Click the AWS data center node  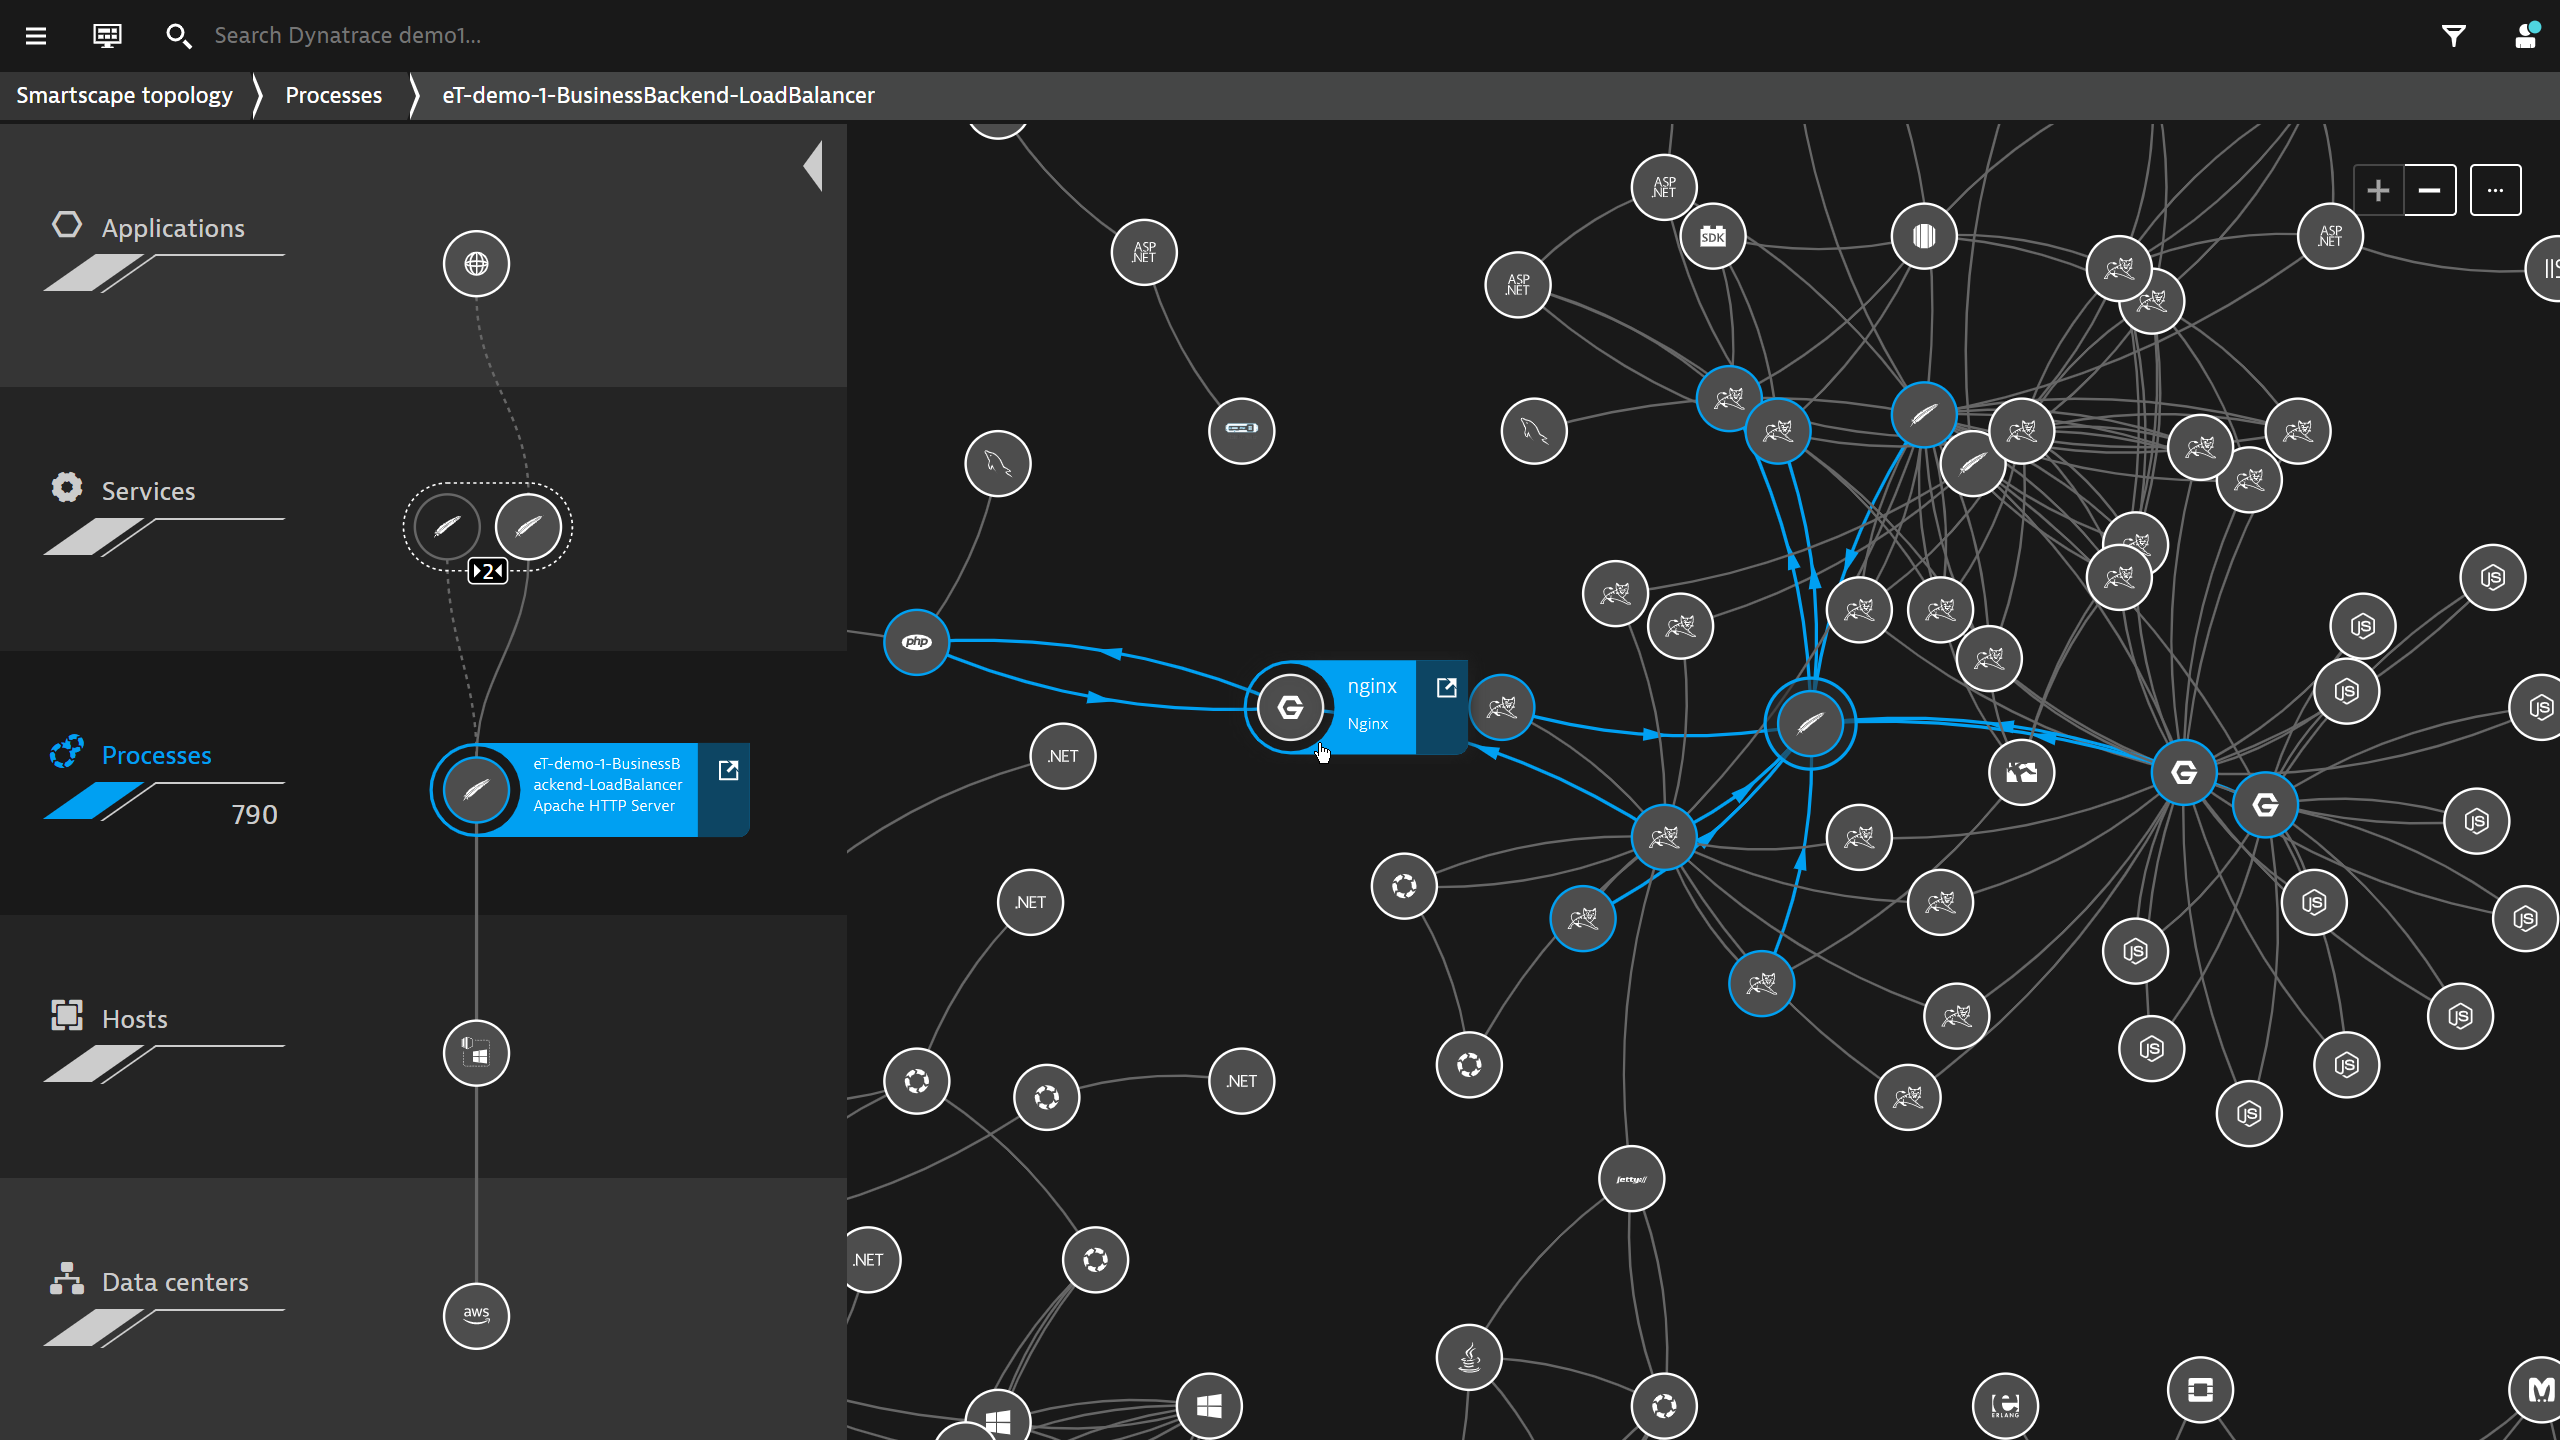[x=476, y=1316]
